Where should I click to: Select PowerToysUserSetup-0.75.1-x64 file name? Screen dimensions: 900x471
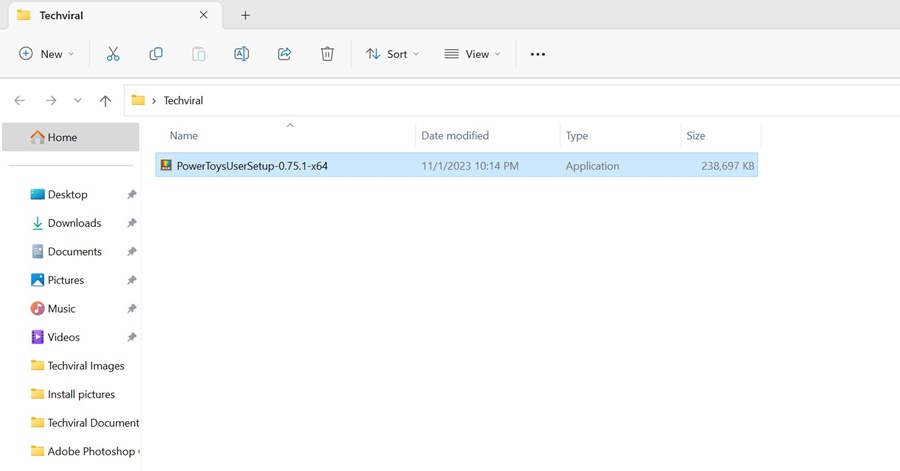252,166
